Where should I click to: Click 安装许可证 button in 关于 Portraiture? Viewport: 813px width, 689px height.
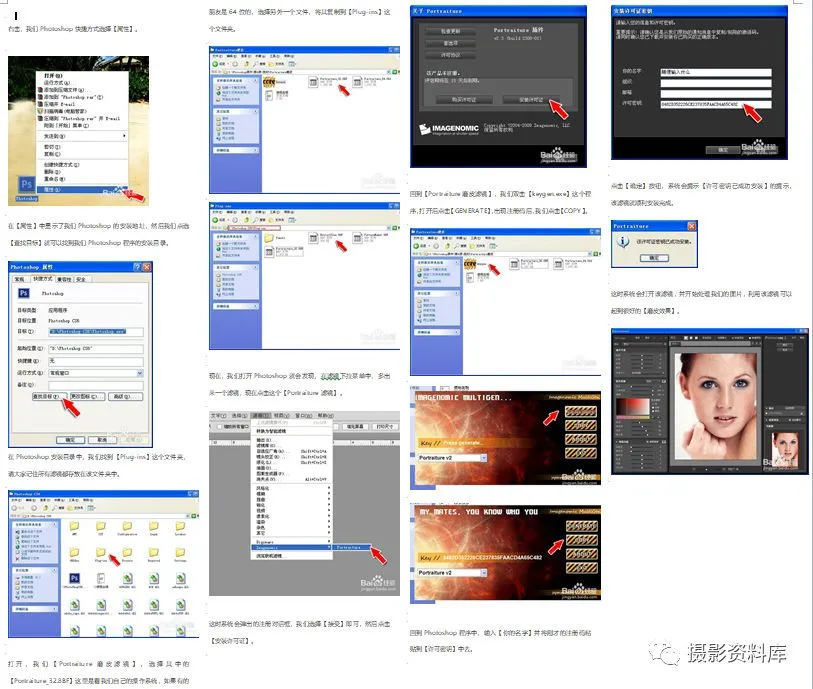coord(531,100)
